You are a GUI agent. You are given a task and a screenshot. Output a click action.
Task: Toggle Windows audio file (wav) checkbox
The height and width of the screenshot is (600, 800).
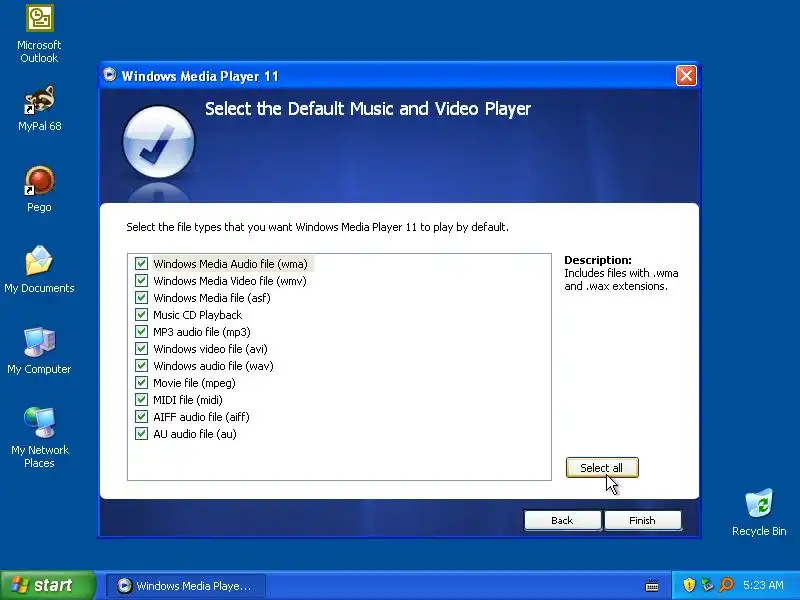point(141,366)
